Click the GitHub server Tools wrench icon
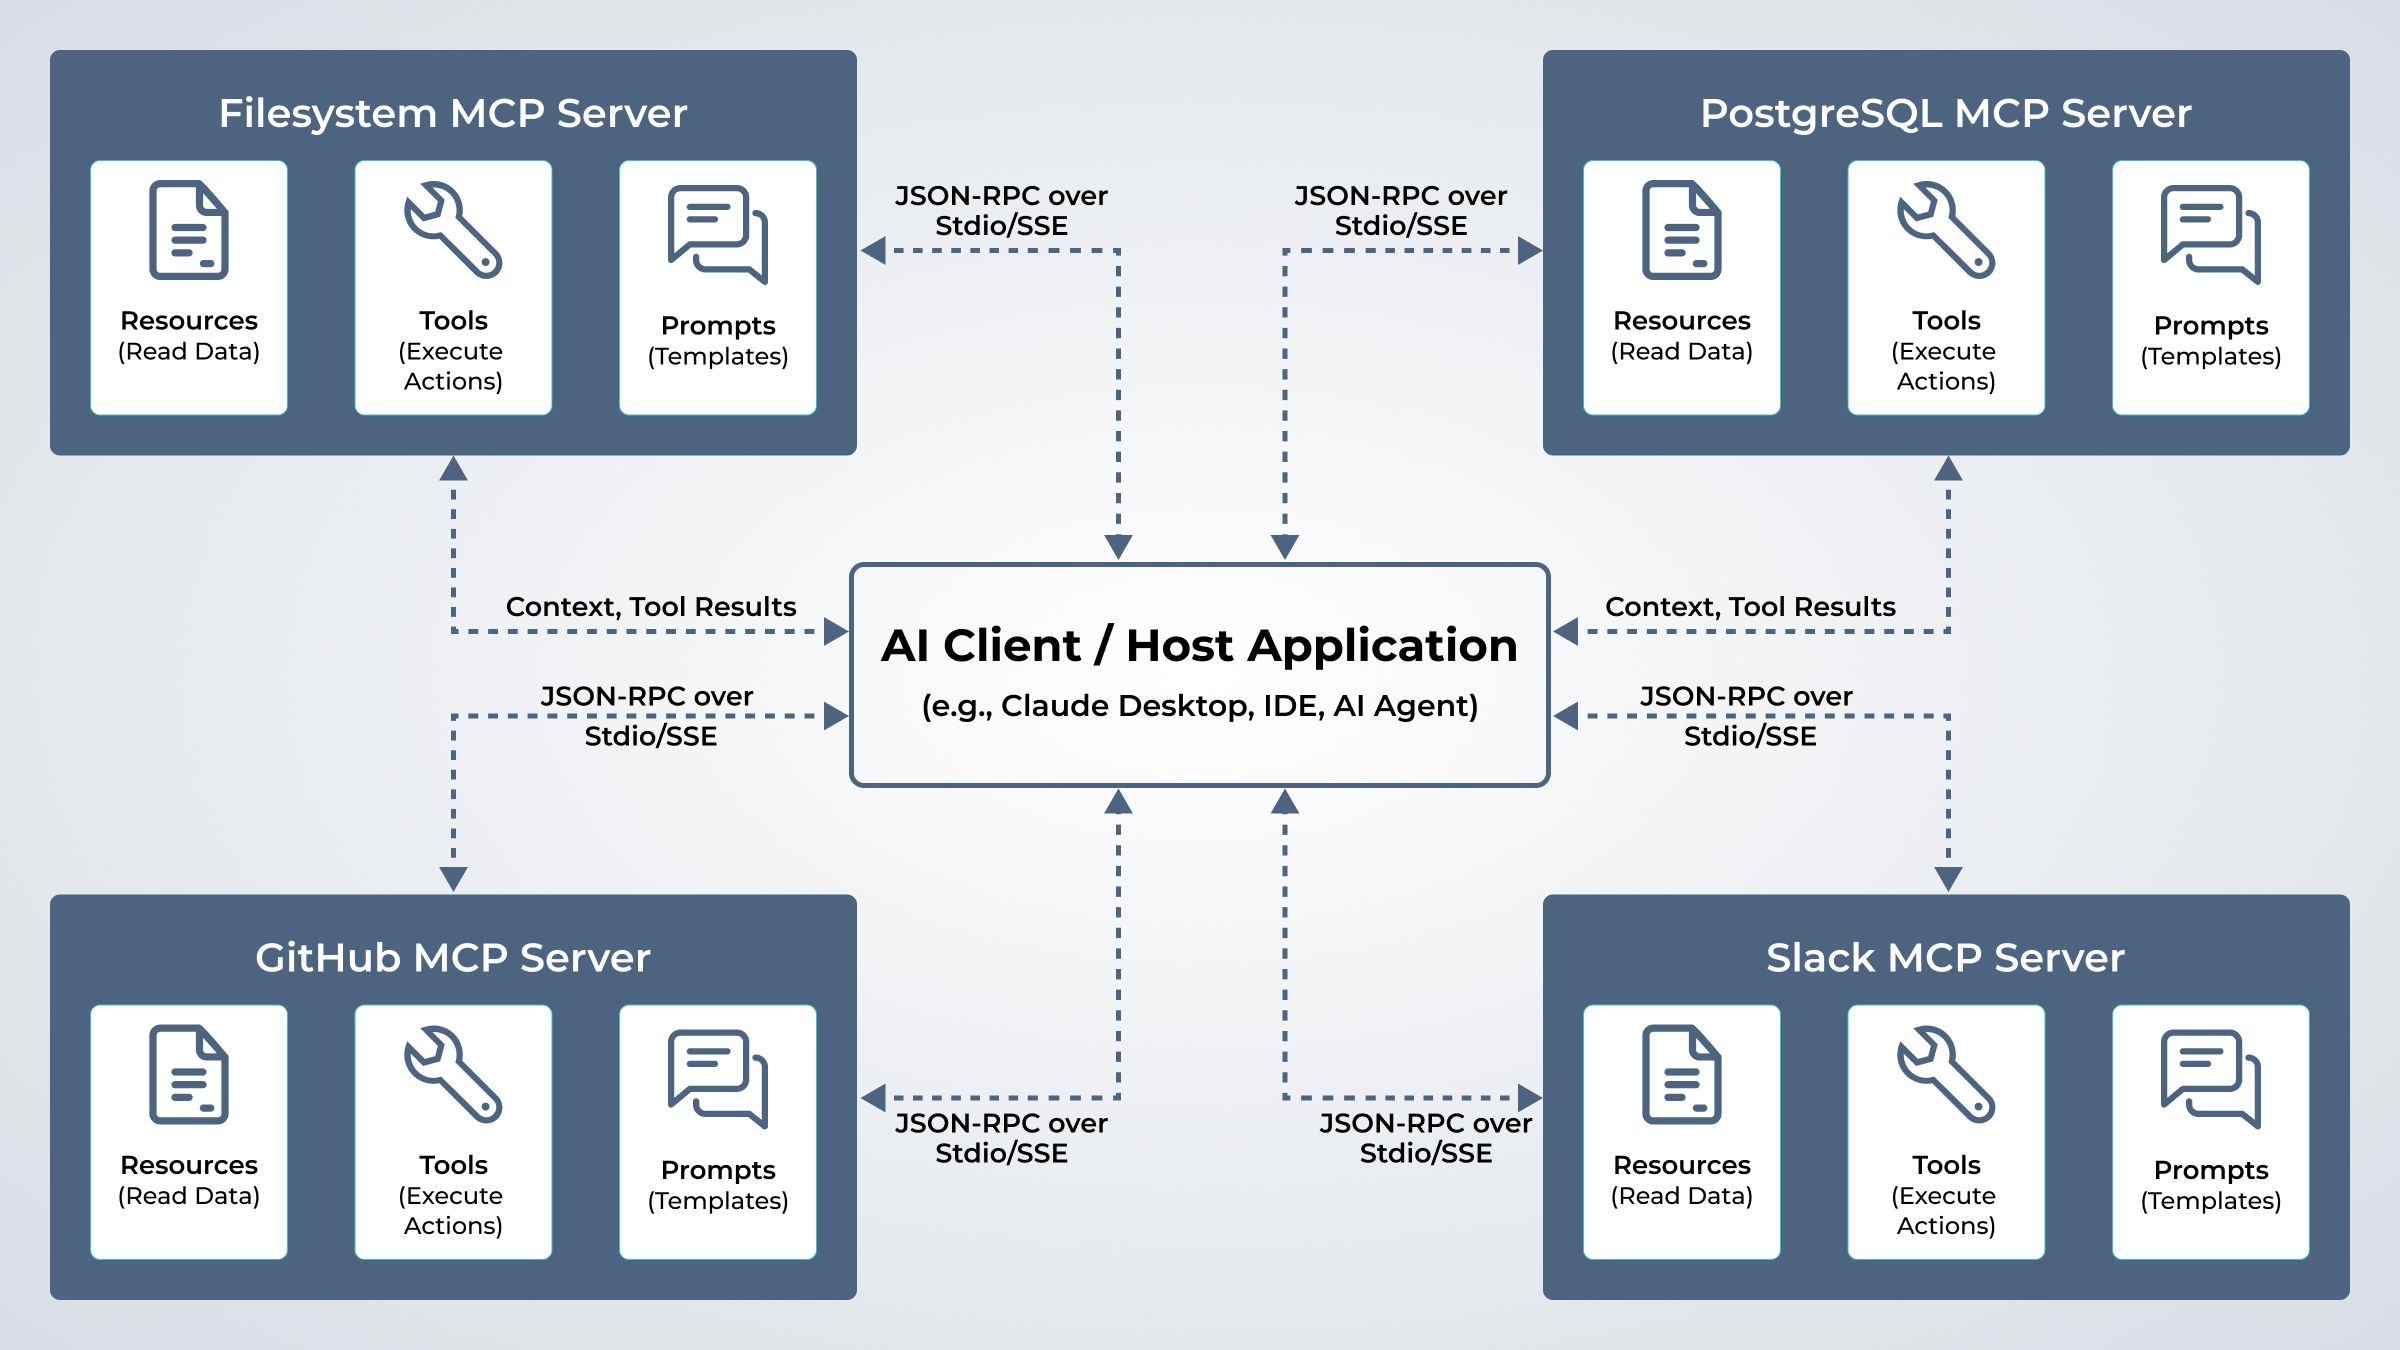The image size is (2400, 1350). [453, 1075]
